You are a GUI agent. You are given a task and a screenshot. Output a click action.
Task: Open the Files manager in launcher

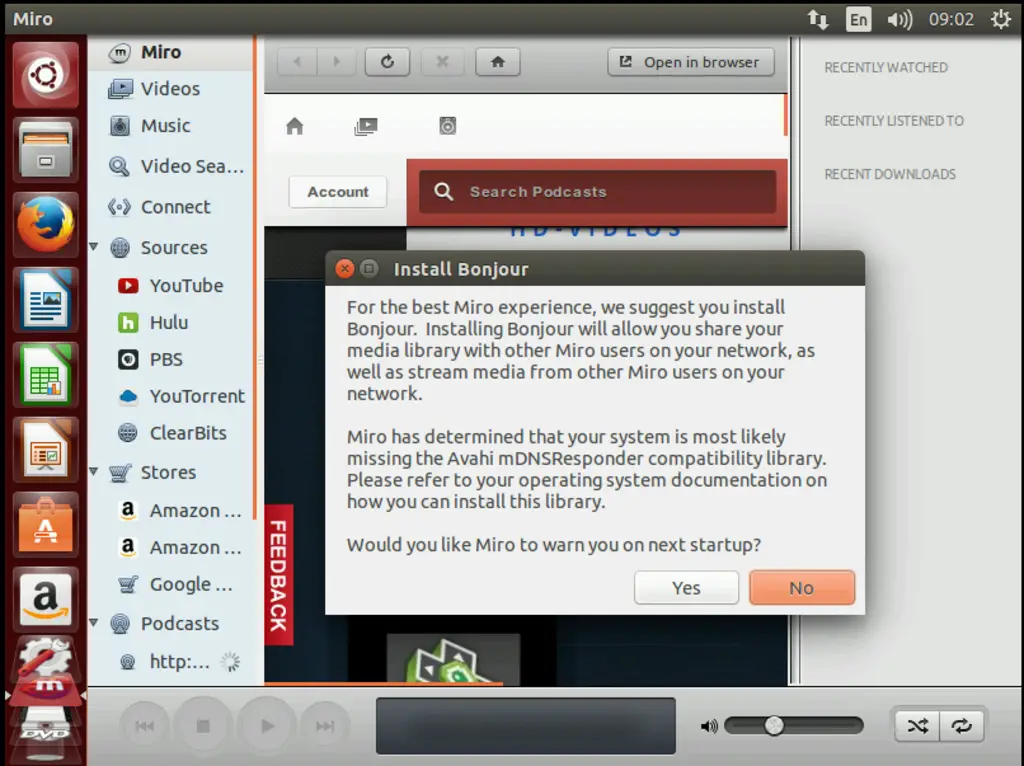pos(45,150)
